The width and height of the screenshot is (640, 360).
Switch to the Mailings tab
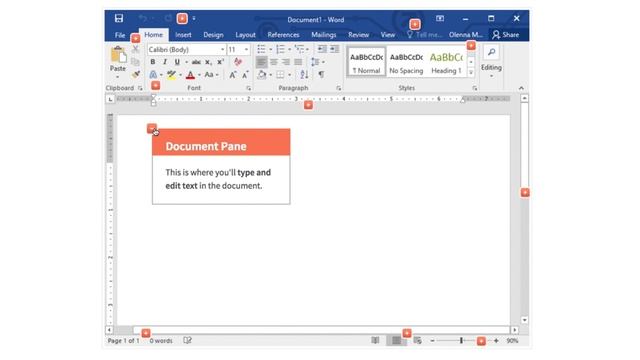[x=324, y=35]
